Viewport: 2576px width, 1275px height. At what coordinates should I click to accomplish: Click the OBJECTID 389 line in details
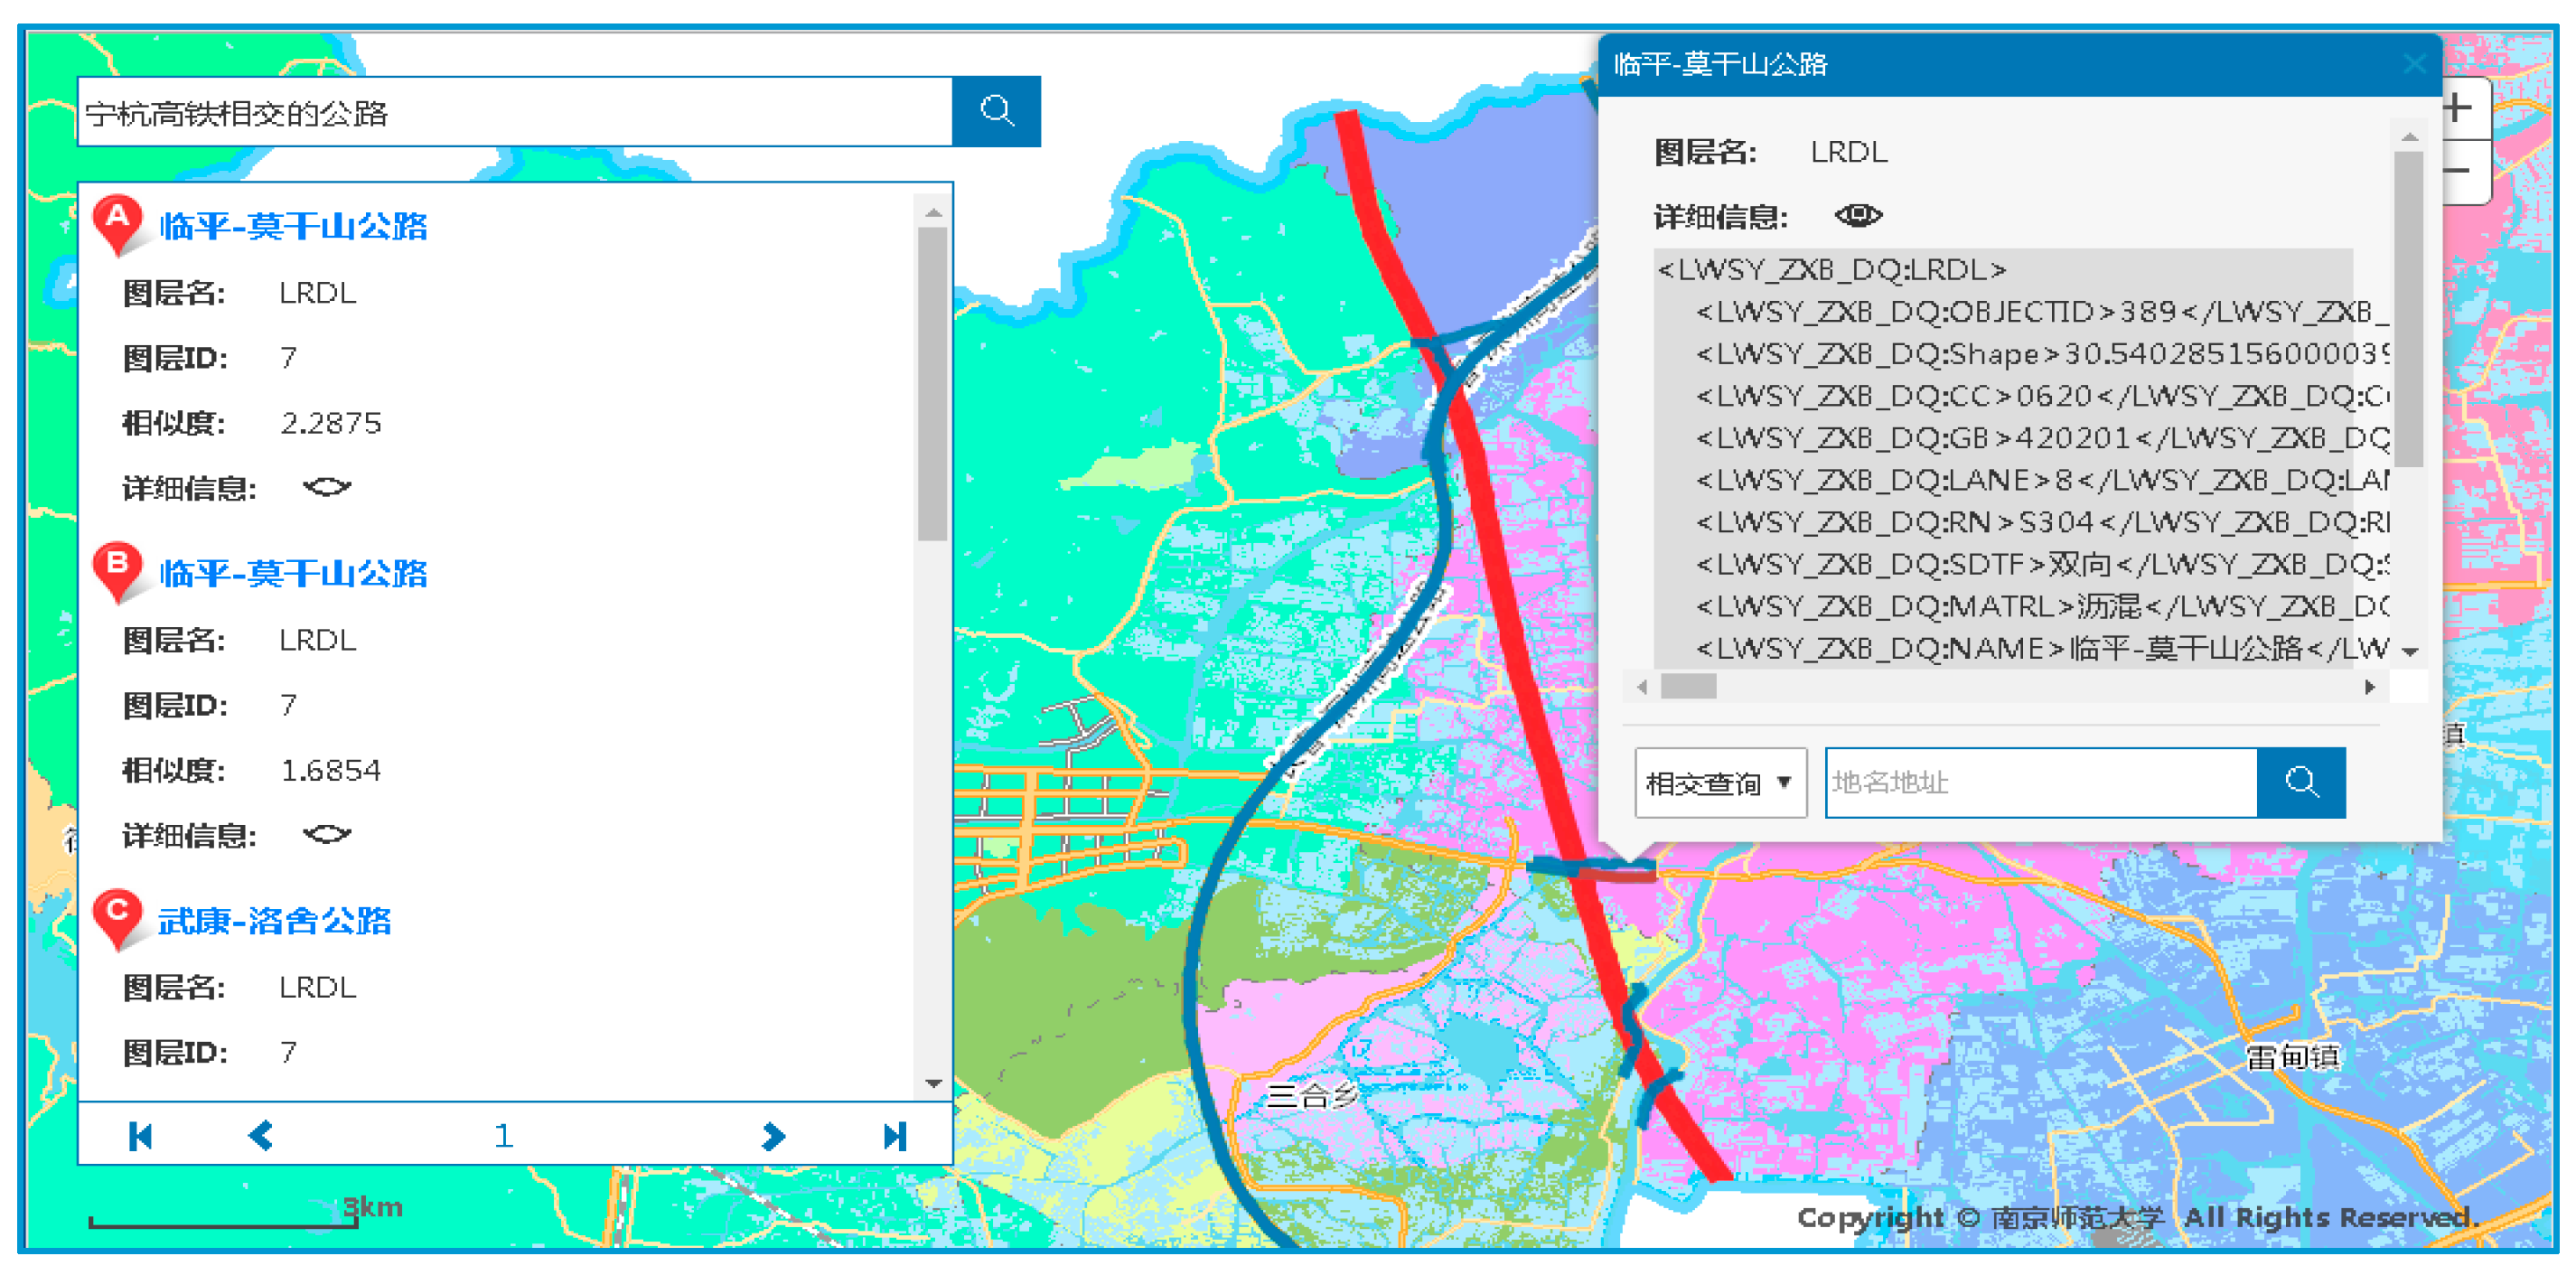click(2042, 312)
